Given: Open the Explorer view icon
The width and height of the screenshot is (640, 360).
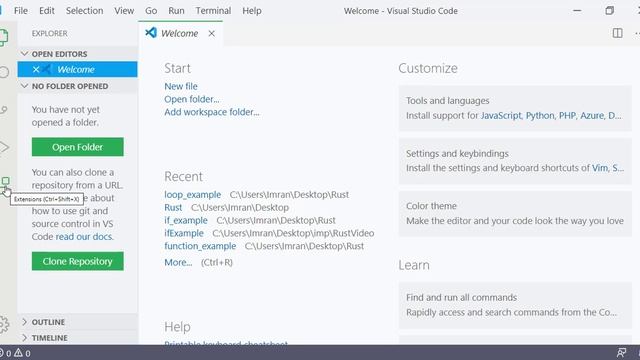Looking at the screenshot, I should pyautogui.click(x=3, y=38).
